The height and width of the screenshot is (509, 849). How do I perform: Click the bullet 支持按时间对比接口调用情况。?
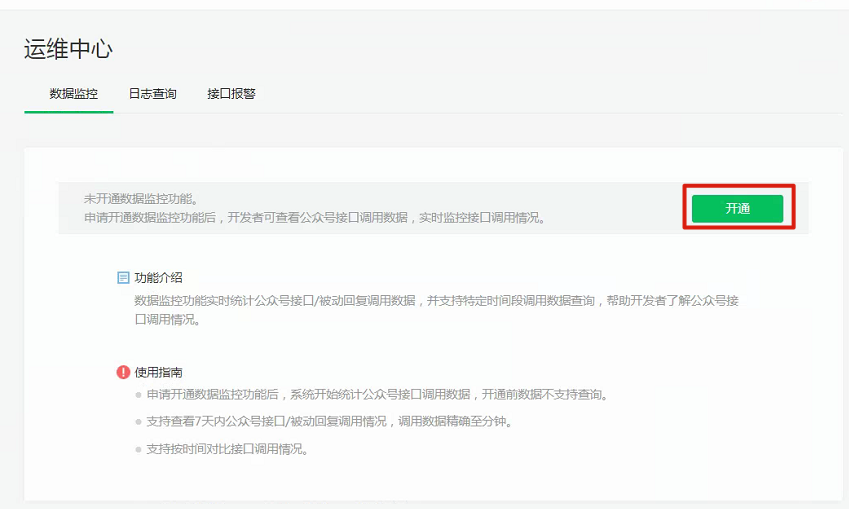(227, 449)
